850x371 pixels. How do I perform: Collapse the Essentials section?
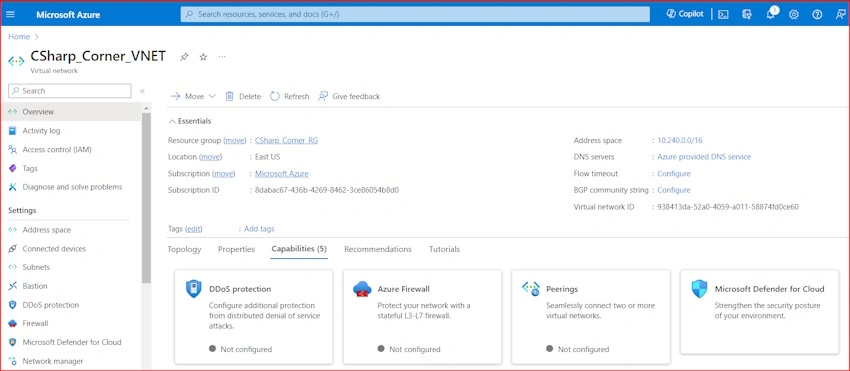point(190,121)
